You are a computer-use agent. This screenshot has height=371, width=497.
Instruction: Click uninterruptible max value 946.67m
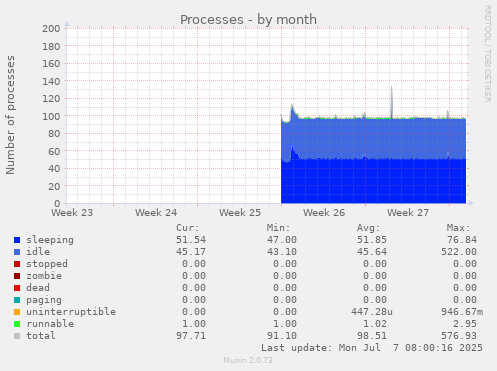coord(462,312)
